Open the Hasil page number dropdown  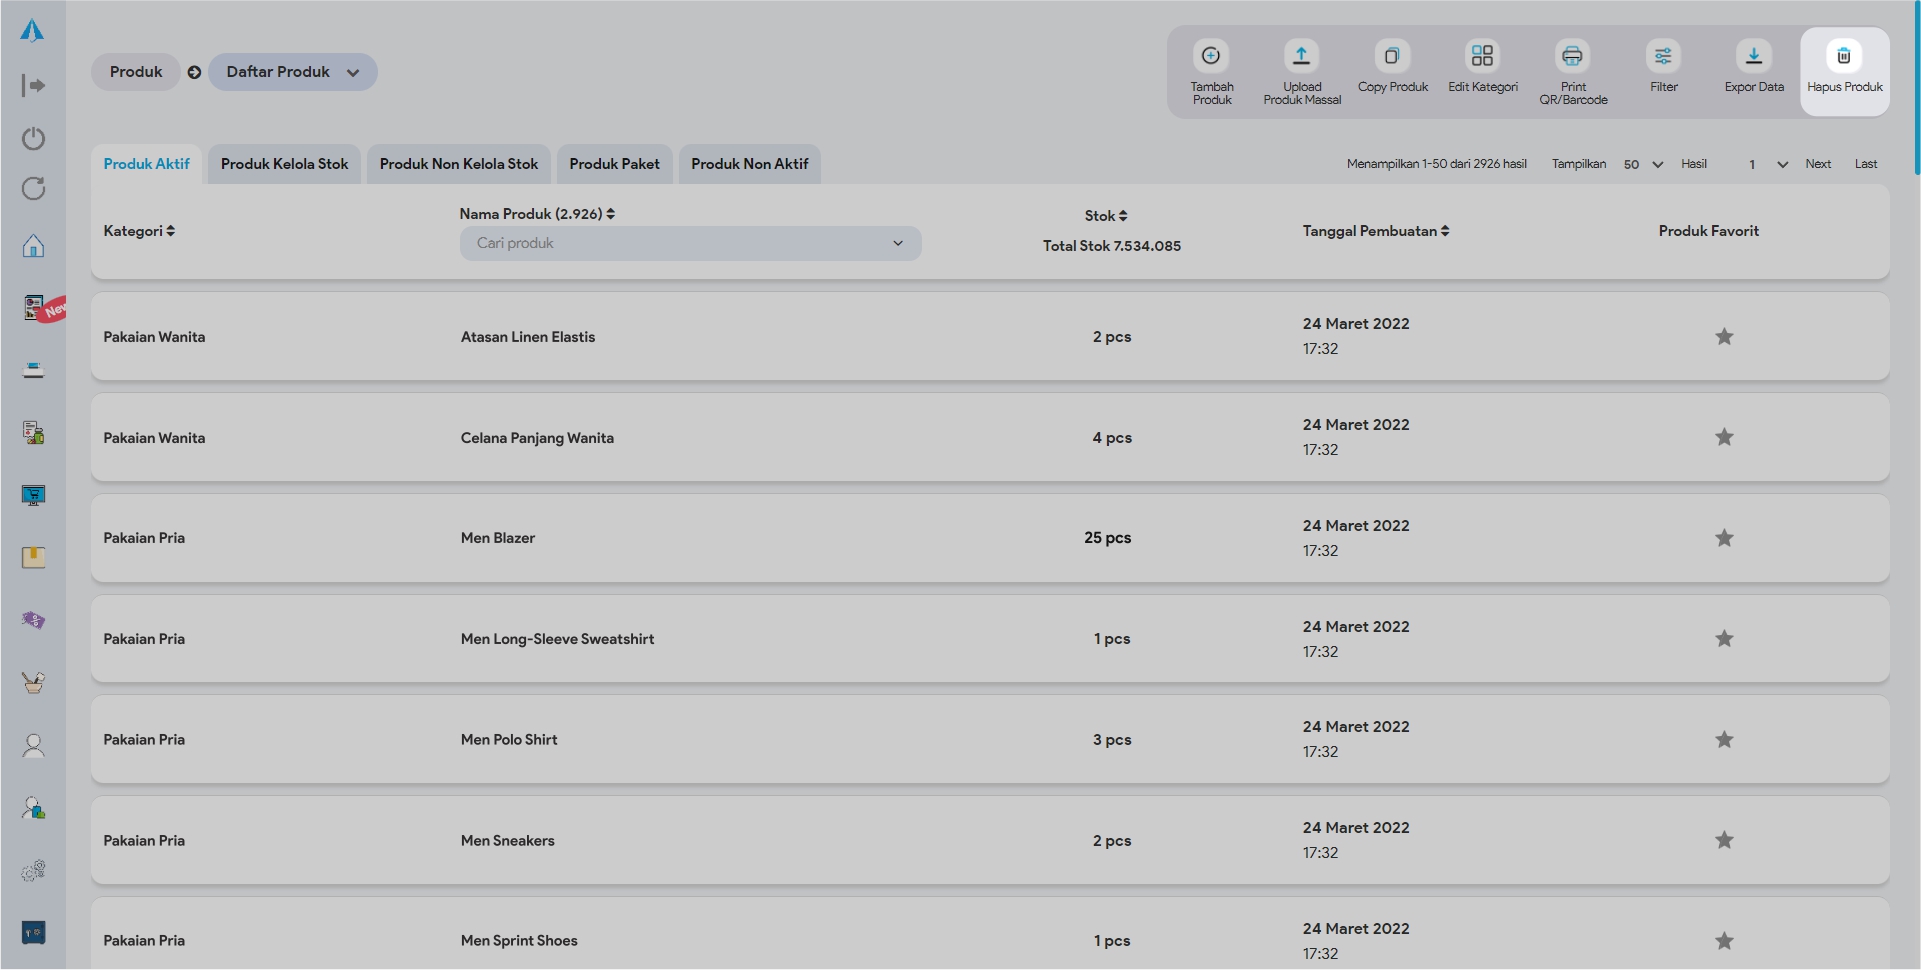tap(1767, 164)
